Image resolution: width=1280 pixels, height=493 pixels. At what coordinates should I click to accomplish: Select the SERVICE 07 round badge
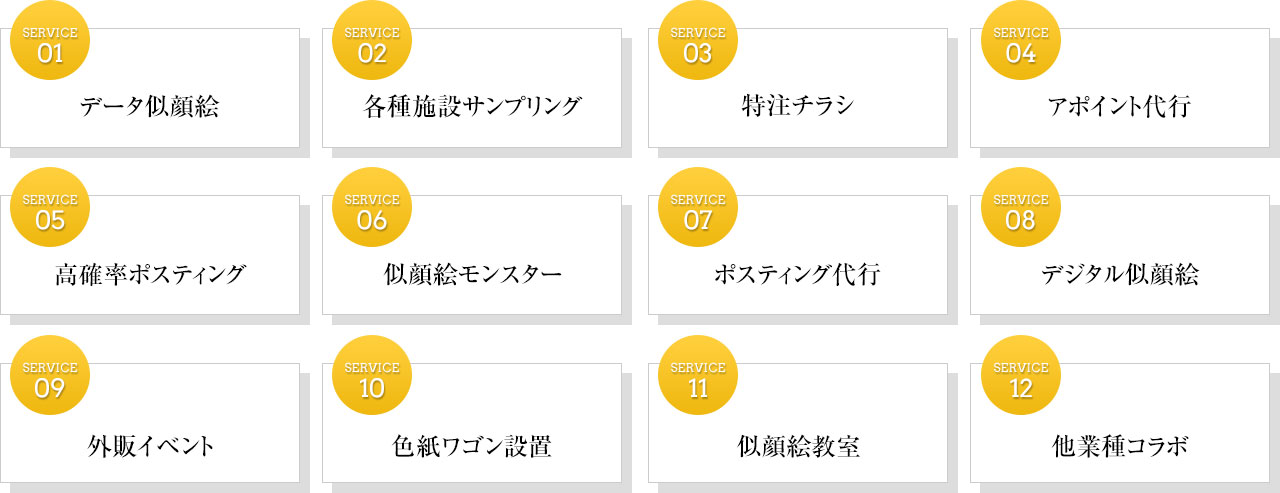[698, 207]
